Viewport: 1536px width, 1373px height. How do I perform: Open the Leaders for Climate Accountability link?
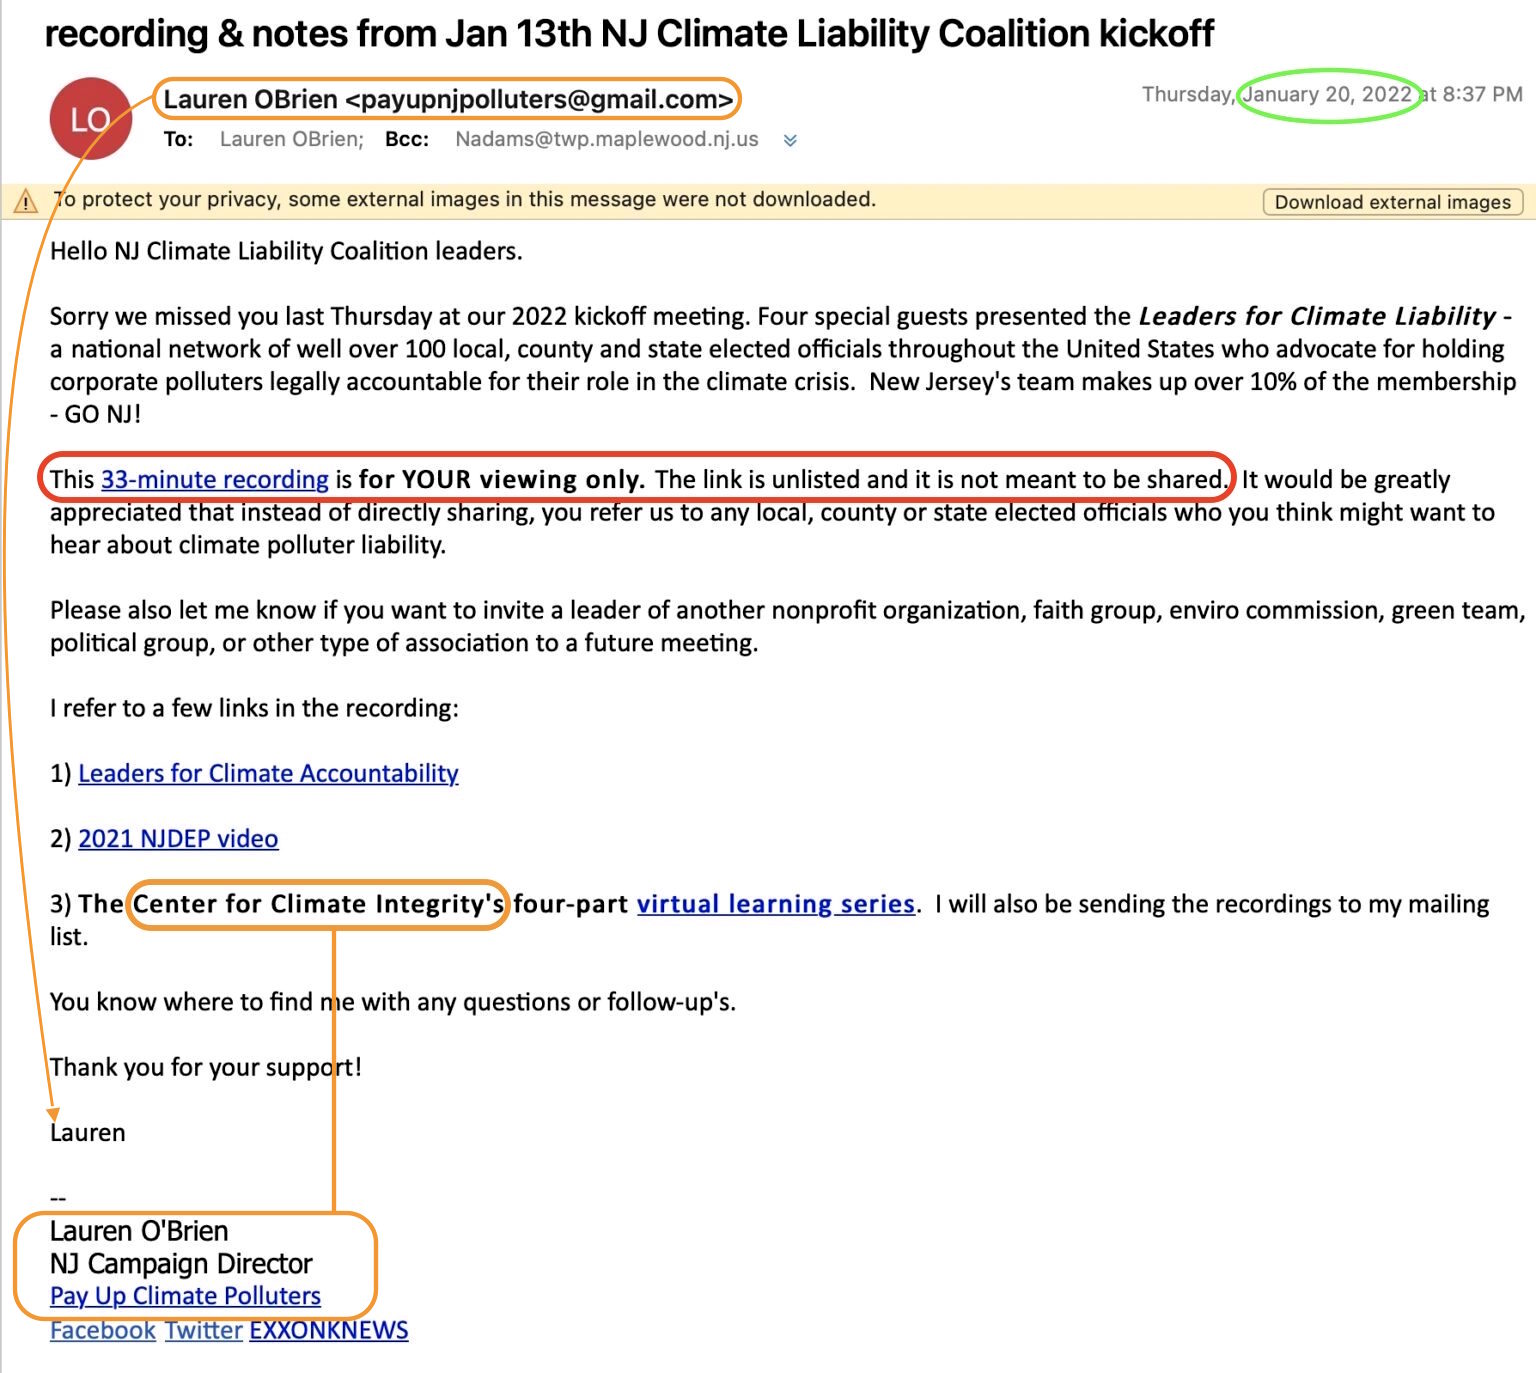tap(268, 774)
